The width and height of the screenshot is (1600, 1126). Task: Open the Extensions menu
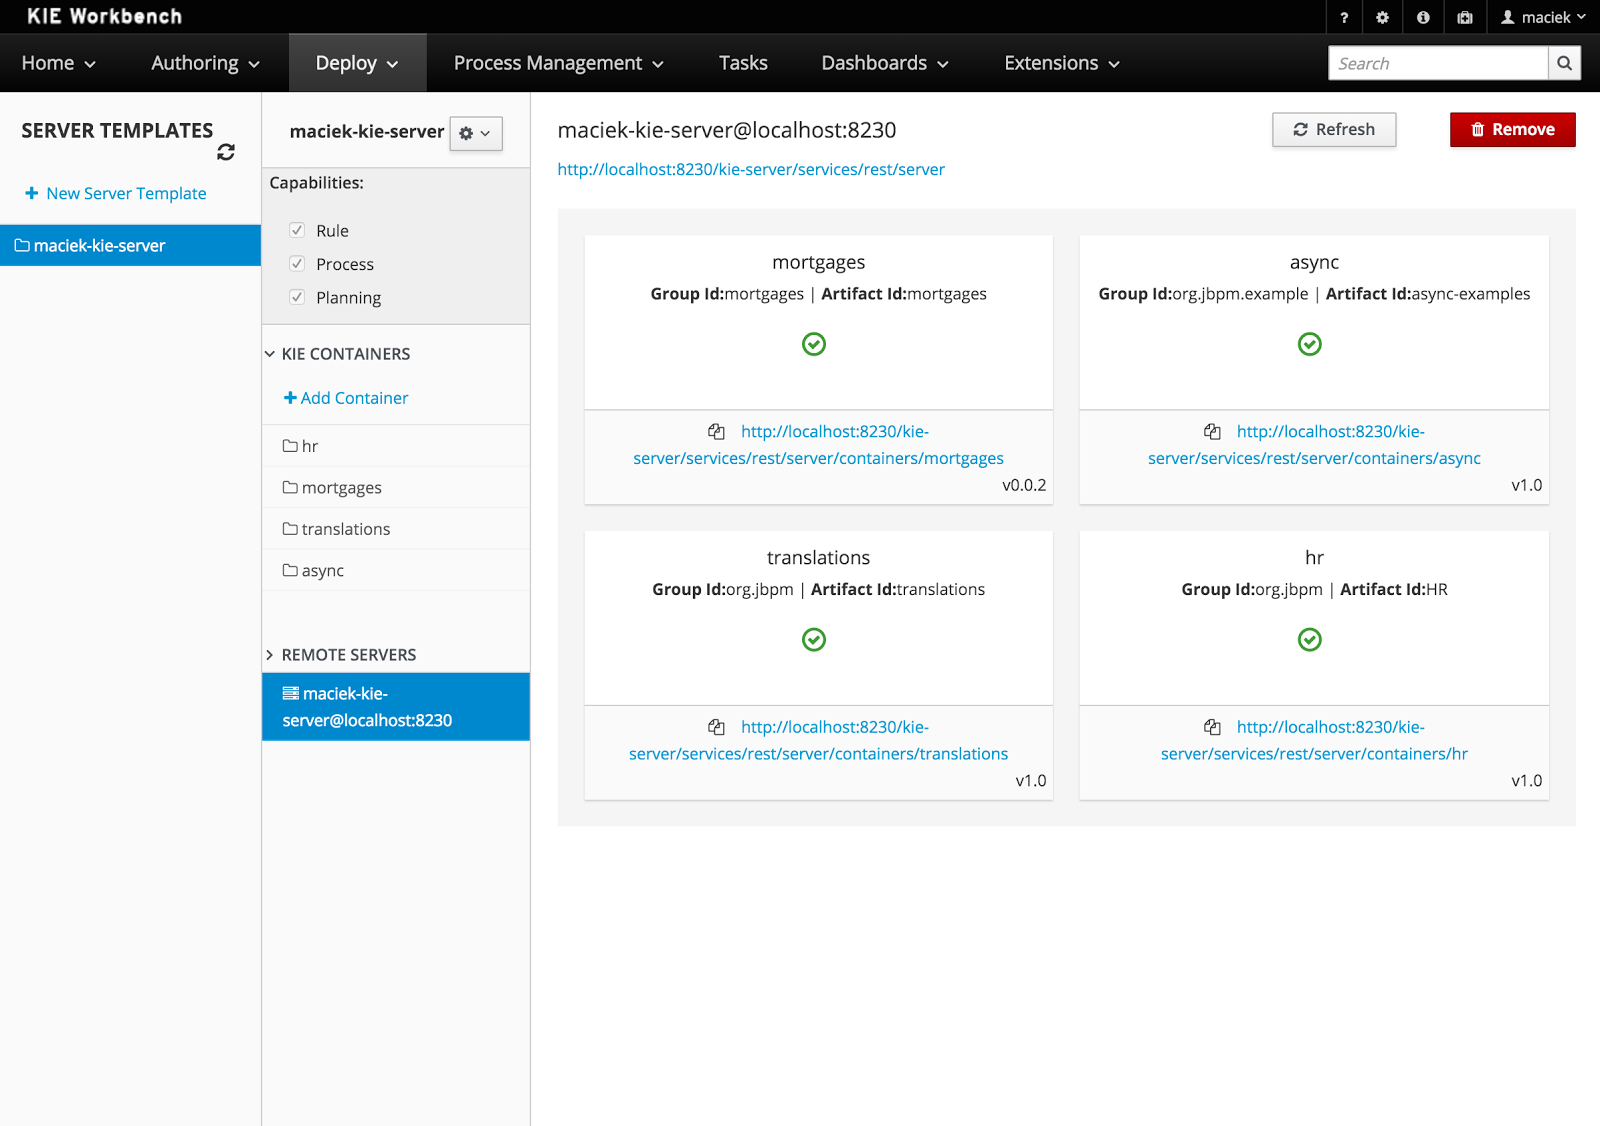coord(1062,63)
